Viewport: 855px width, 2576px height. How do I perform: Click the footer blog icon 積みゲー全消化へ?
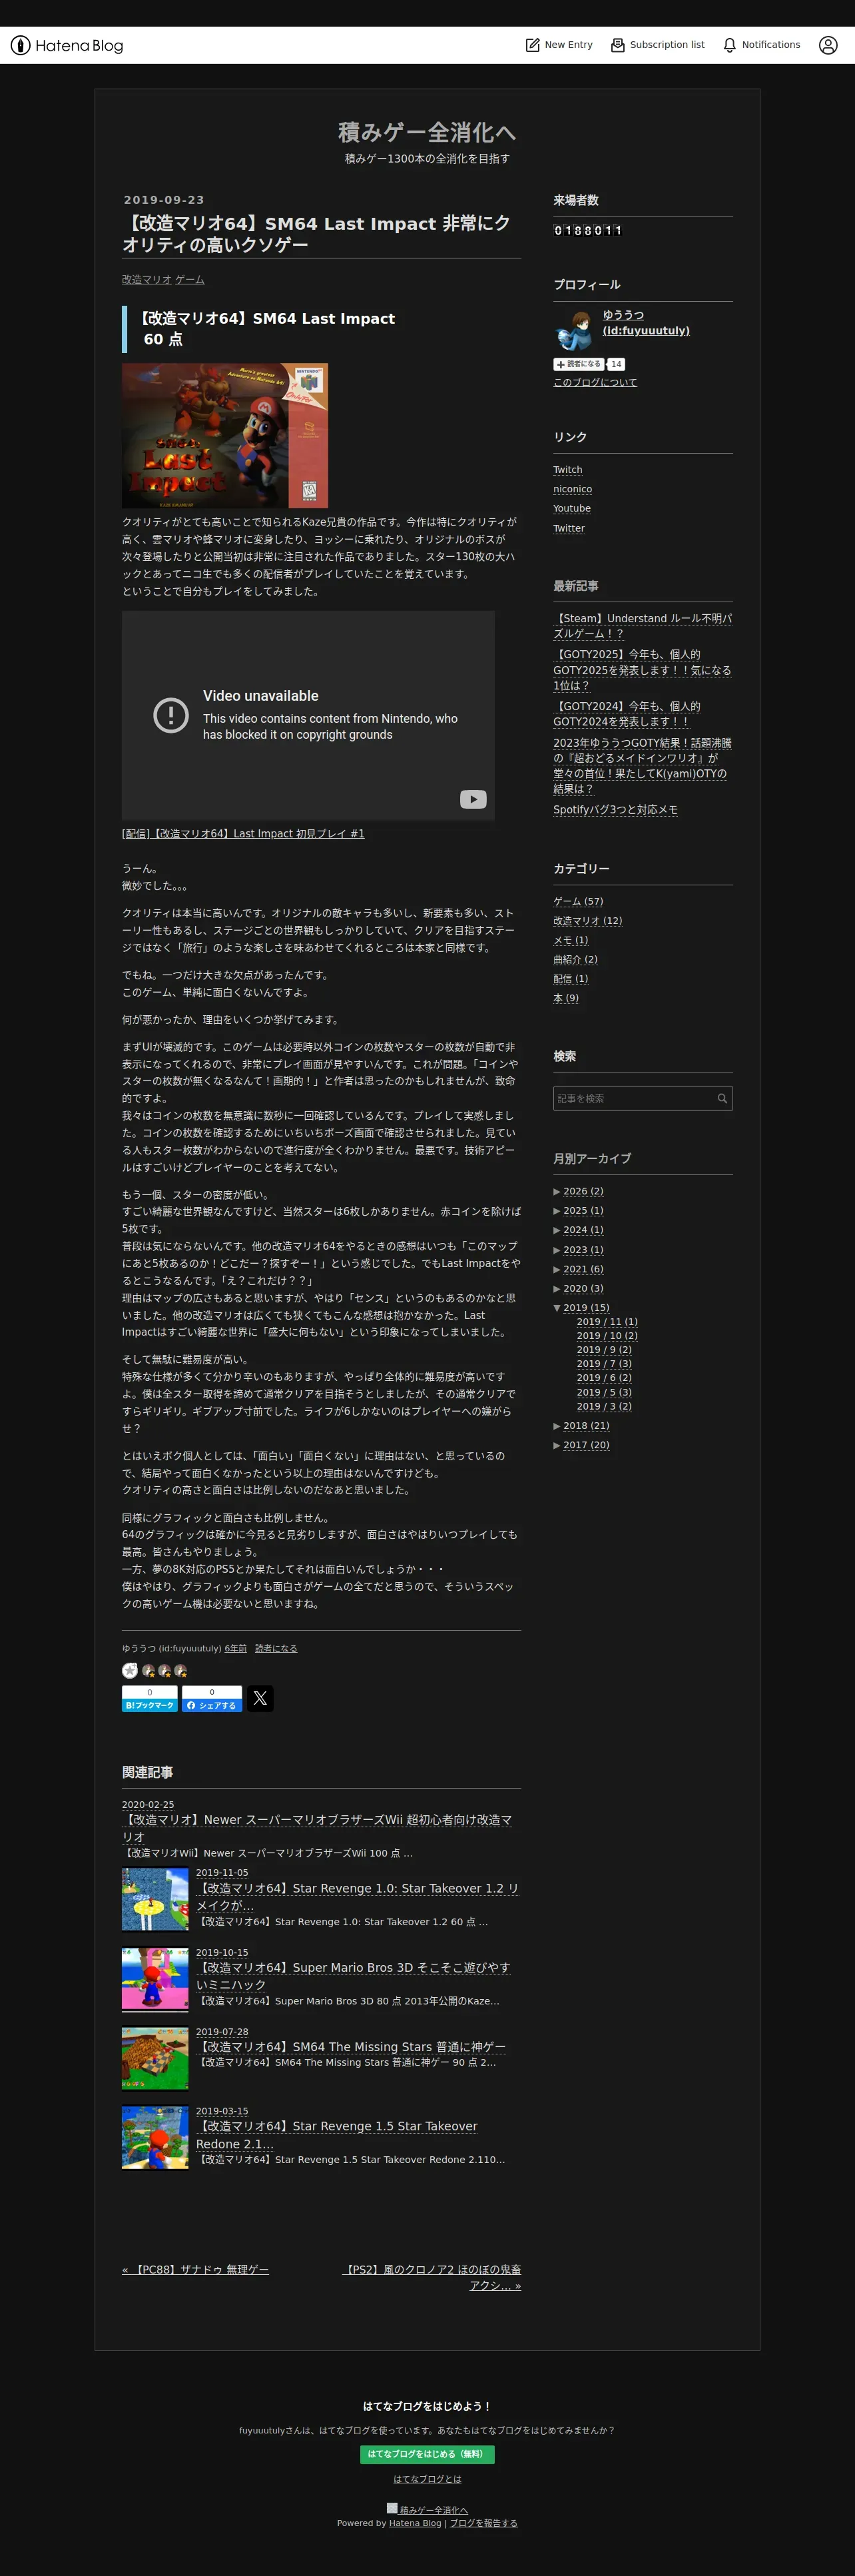392,2508
